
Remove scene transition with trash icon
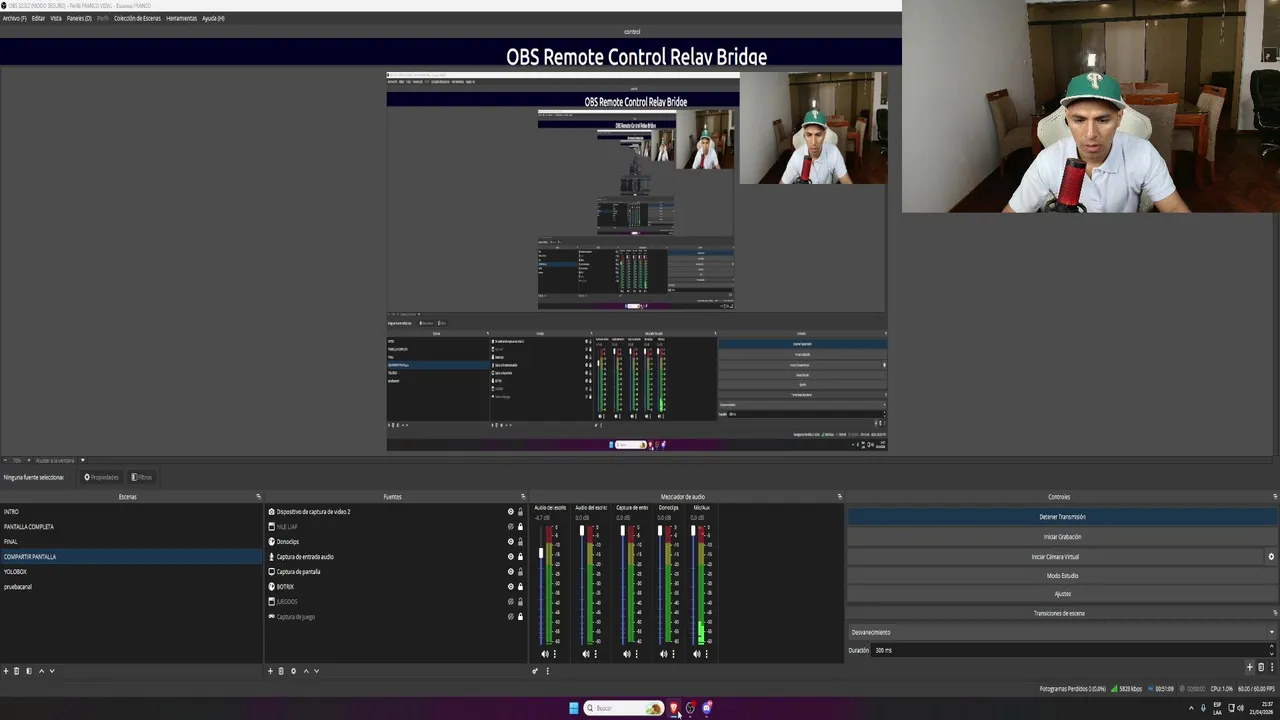coord(1260,667)
